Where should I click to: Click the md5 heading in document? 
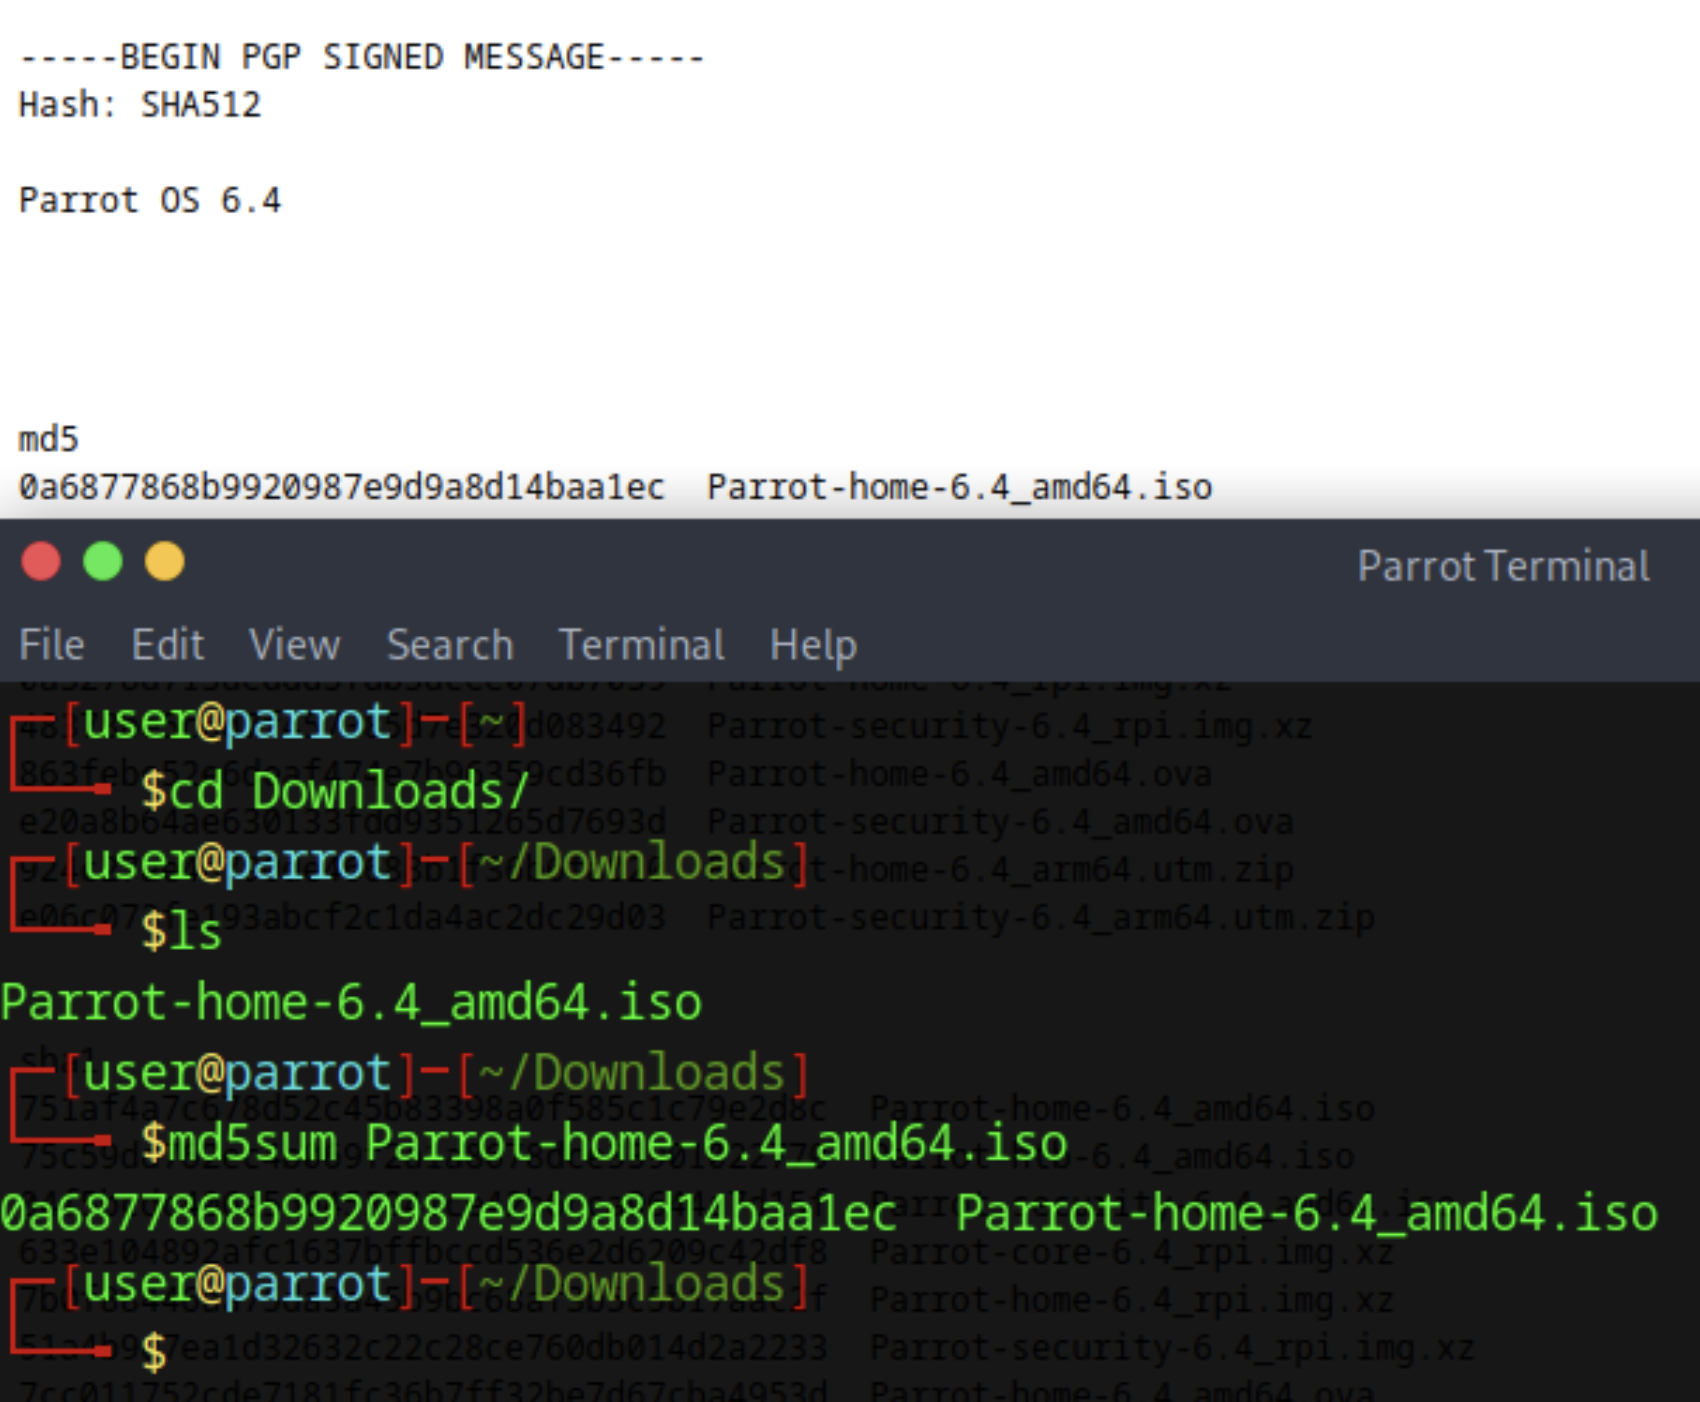[x=48, y=439]
